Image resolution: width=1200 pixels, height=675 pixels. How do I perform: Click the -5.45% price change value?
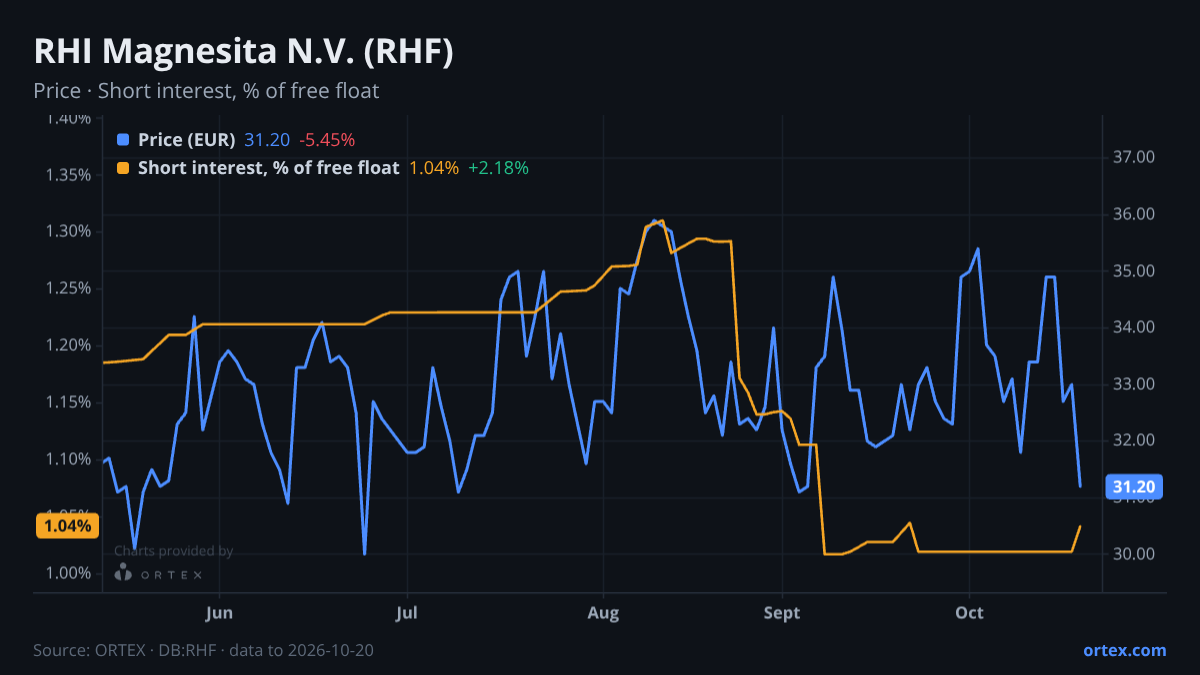point(327,140)
